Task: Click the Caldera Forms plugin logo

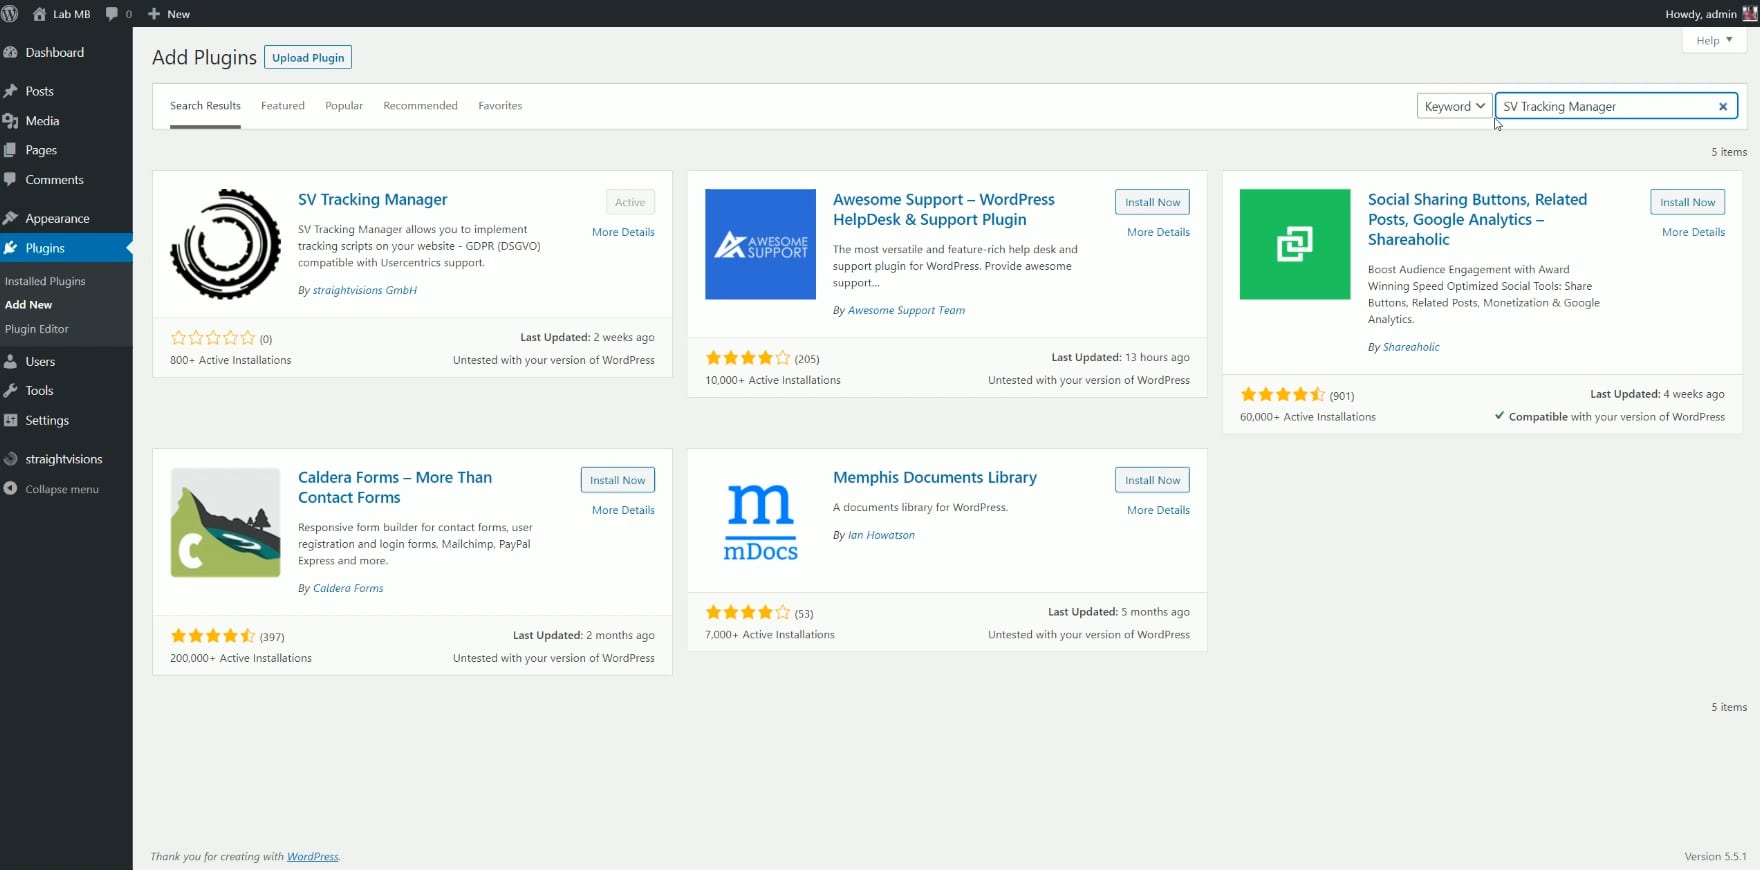Action: (225, 522)
